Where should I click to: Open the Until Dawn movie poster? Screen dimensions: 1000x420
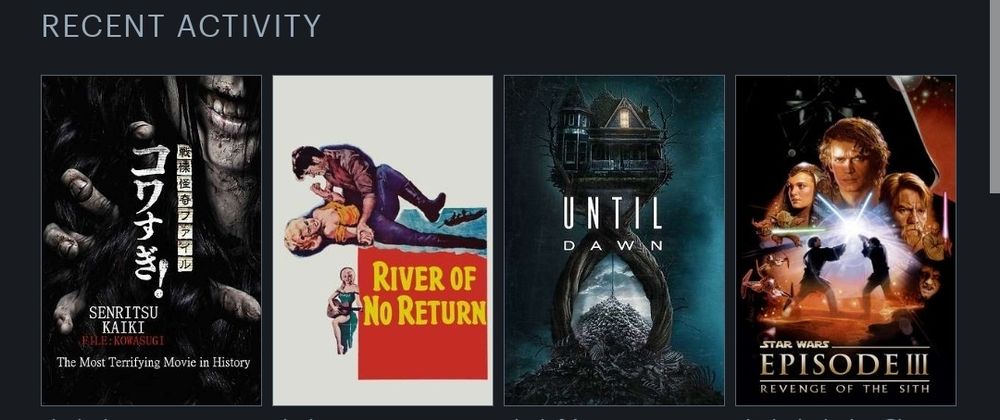[x=614, y=240]
